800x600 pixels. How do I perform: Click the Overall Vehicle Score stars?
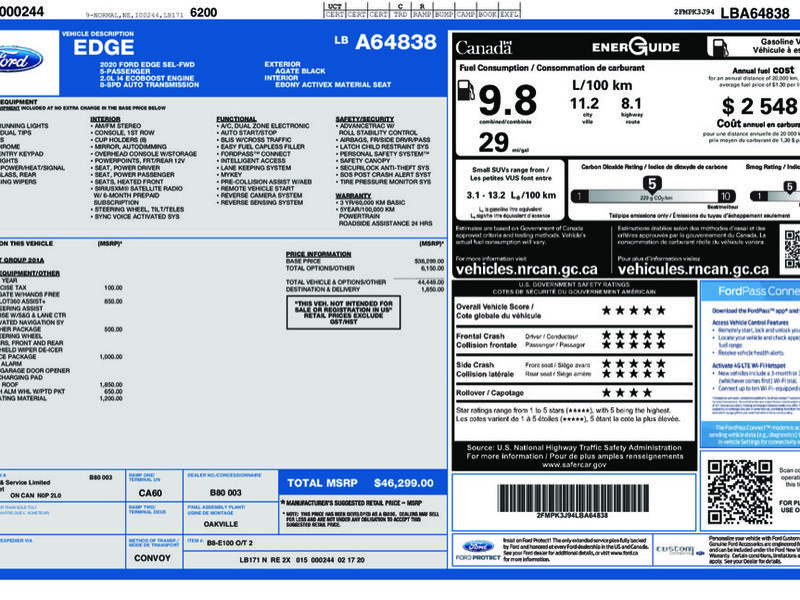tap(633, 310)
